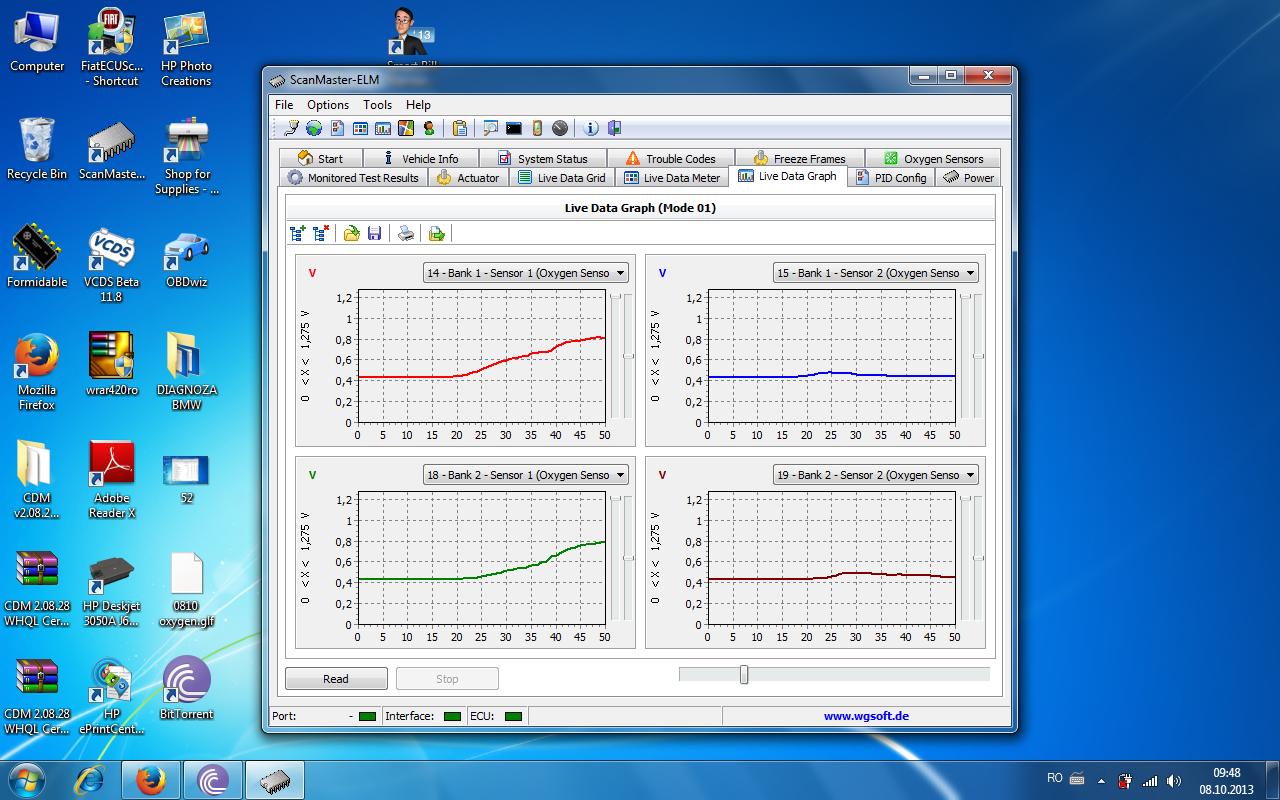Open the OBDwiz desktop shortcut

(x=186, y=258)
